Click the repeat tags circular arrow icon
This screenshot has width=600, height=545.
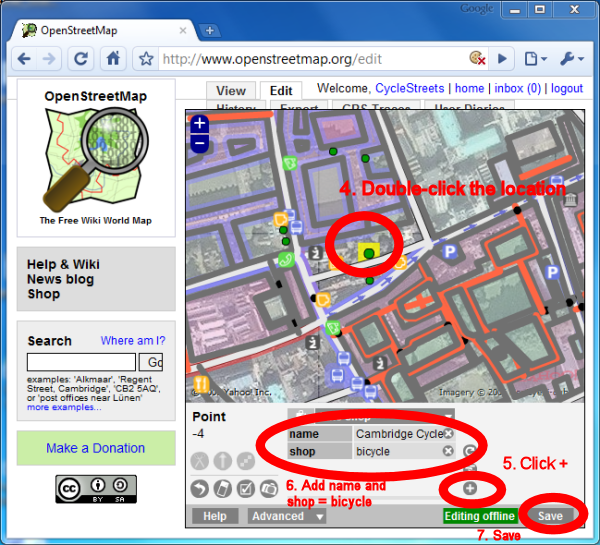[x=470, y=451]
